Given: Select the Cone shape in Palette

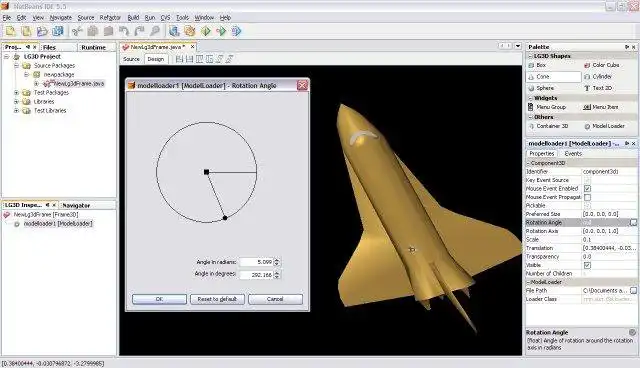Looking at the screenshot, I should point(554,77).
